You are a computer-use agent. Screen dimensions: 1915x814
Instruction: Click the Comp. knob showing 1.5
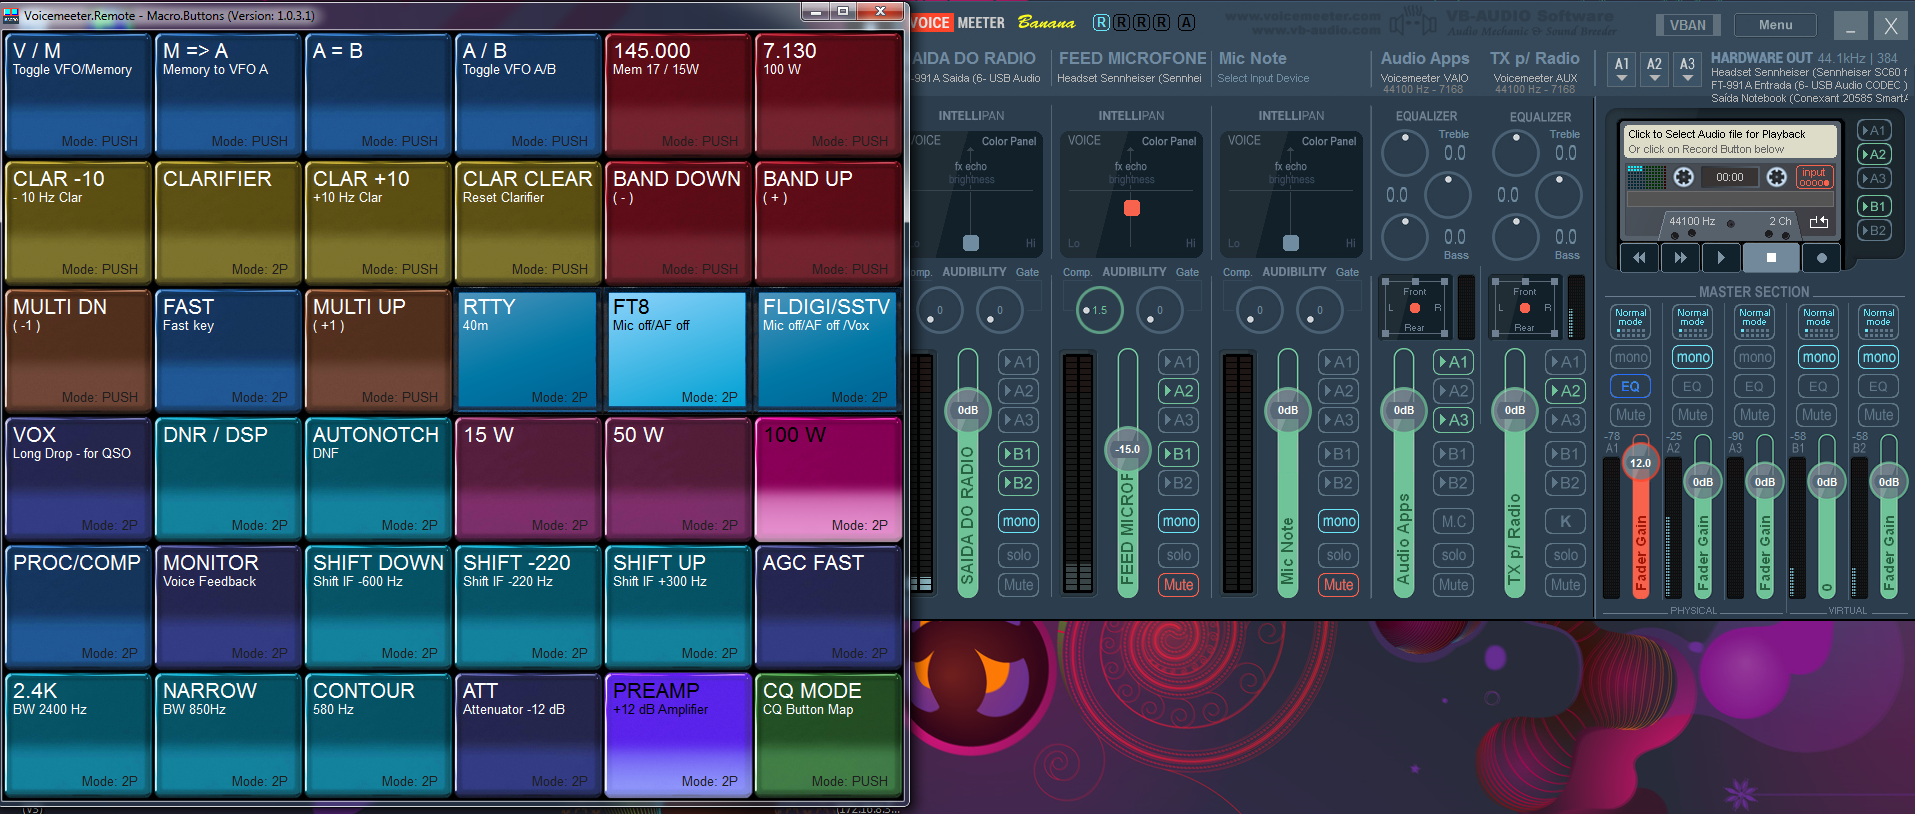coord(1099,310)
